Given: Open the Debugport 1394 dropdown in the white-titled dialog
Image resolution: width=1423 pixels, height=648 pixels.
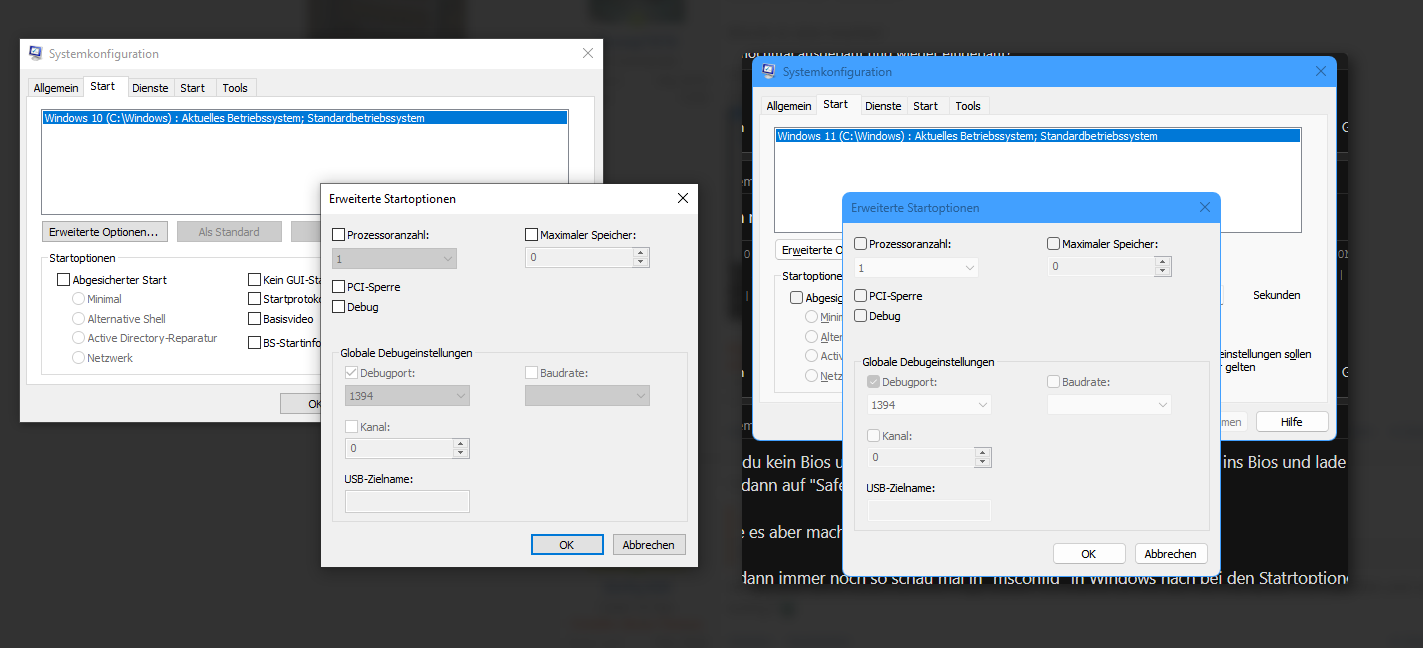Looking at the screenshot, I should 407,396.
